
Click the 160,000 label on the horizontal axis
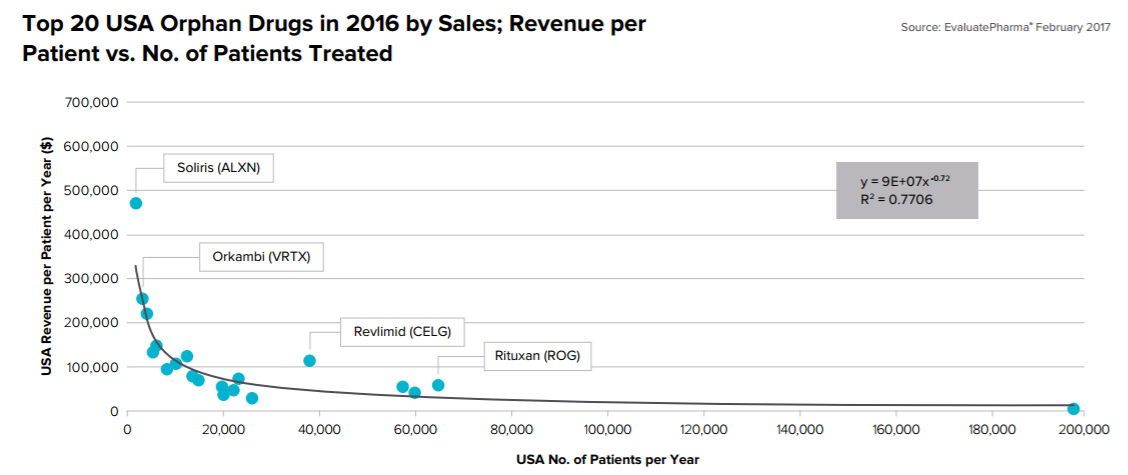(x=896, y=430)
